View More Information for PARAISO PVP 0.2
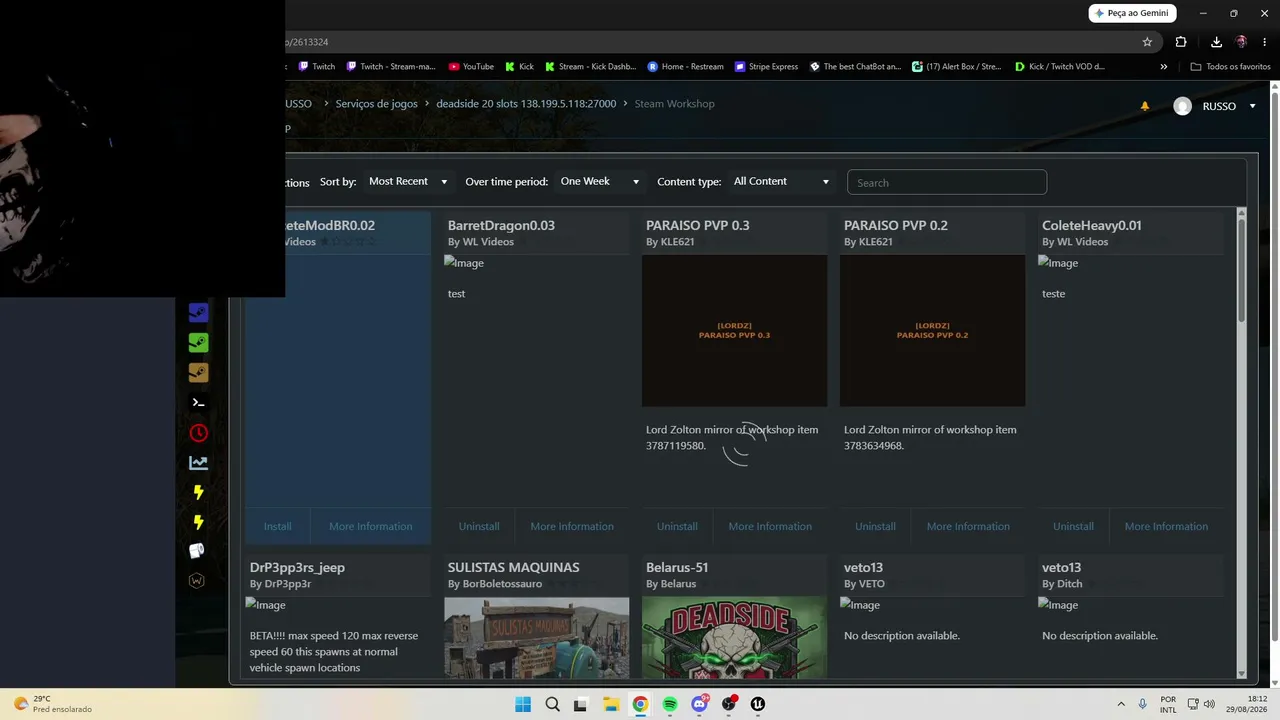 [968, 526]
